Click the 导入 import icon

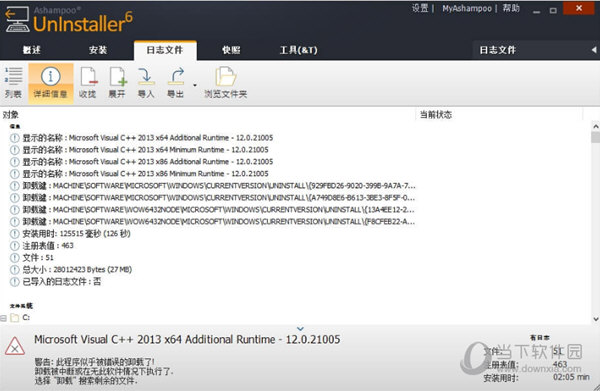click(x=146, y=82)
